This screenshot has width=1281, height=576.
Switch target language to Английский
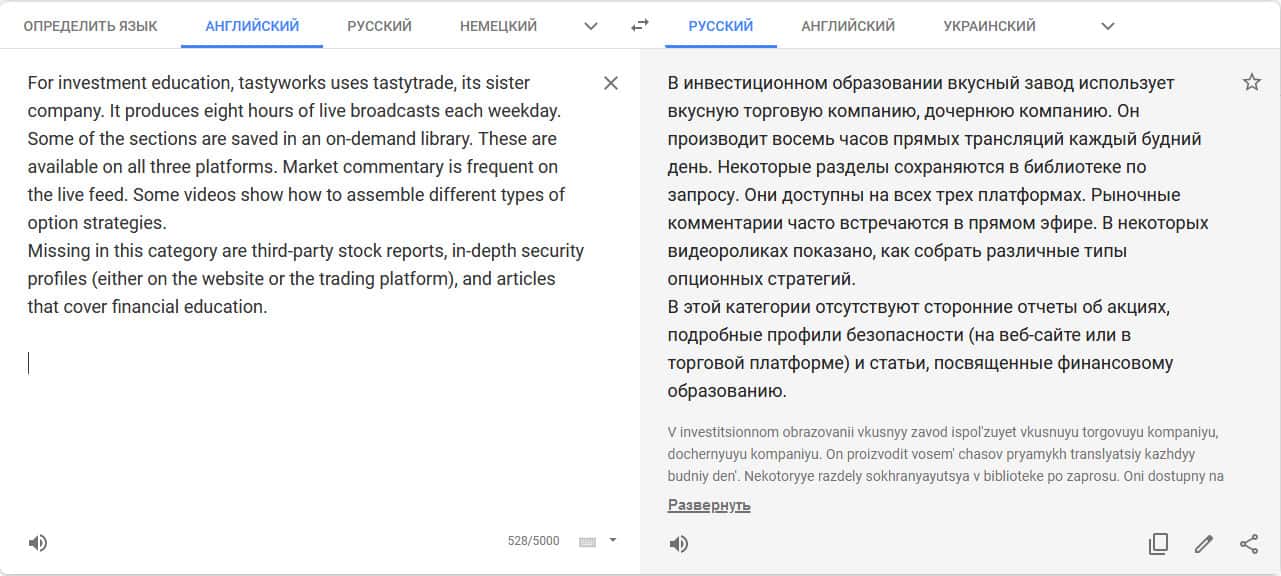click(x=848, y=26)
